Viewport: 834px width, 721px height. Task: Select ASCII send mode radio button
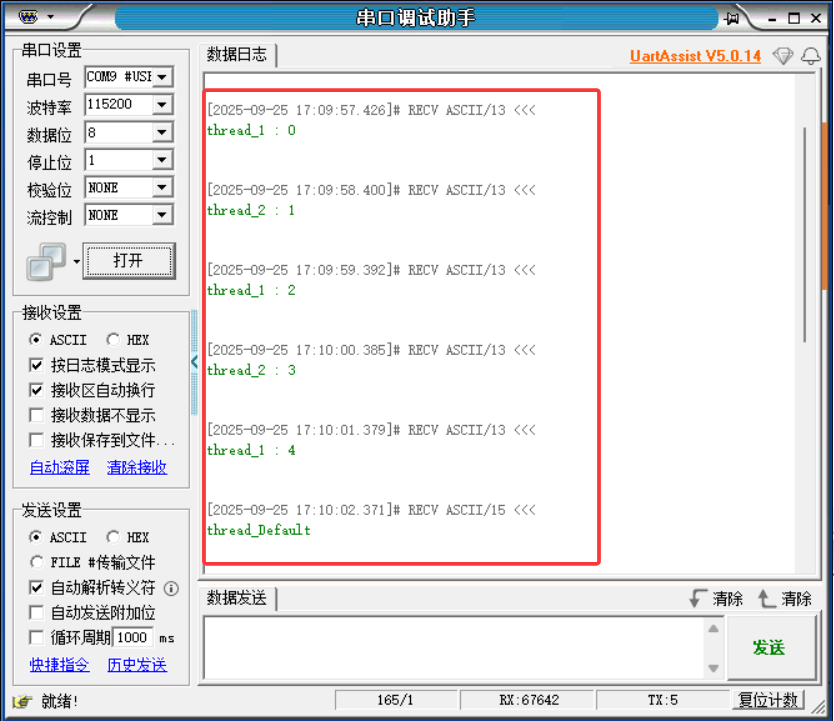36,537
